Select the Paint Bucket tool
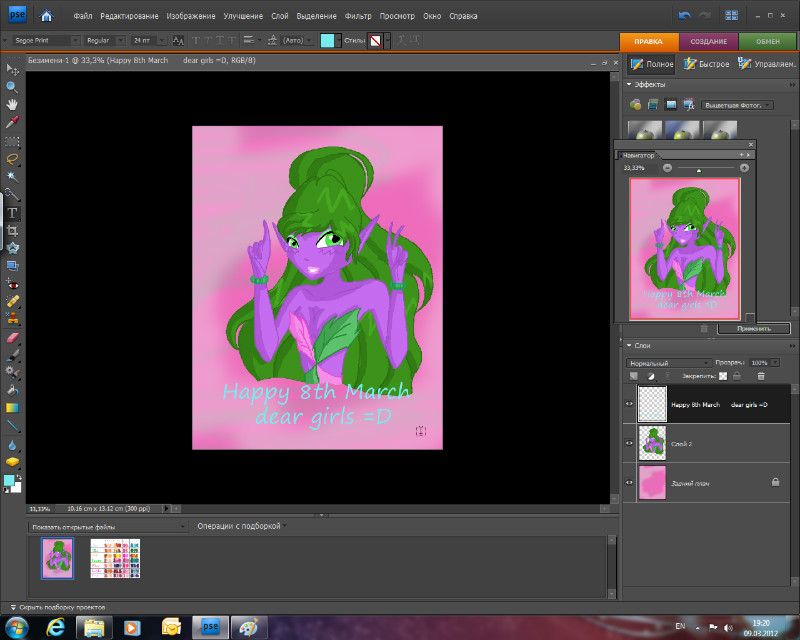This screenshot has height=640, width=800. point(13,390)
